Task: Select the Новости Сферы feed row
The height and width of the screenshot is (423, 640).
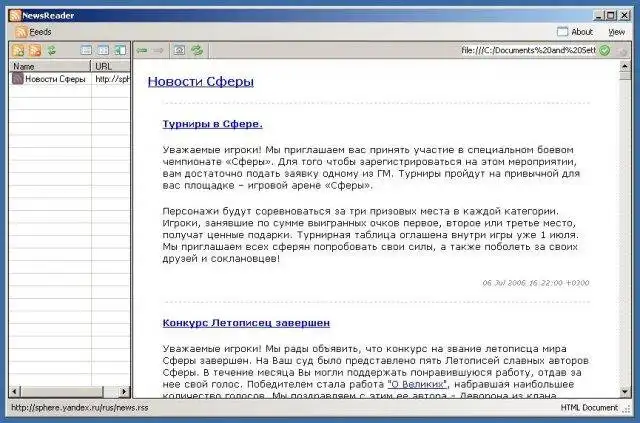Action: point(70,79)
